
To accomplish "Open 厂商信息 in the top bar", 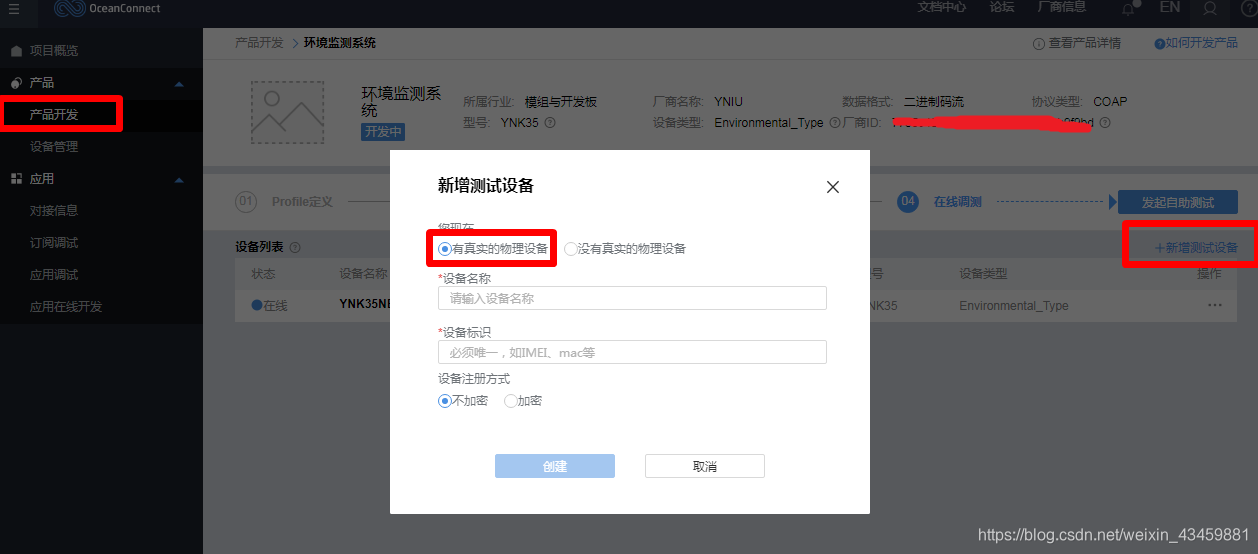I will point(1061,7).
